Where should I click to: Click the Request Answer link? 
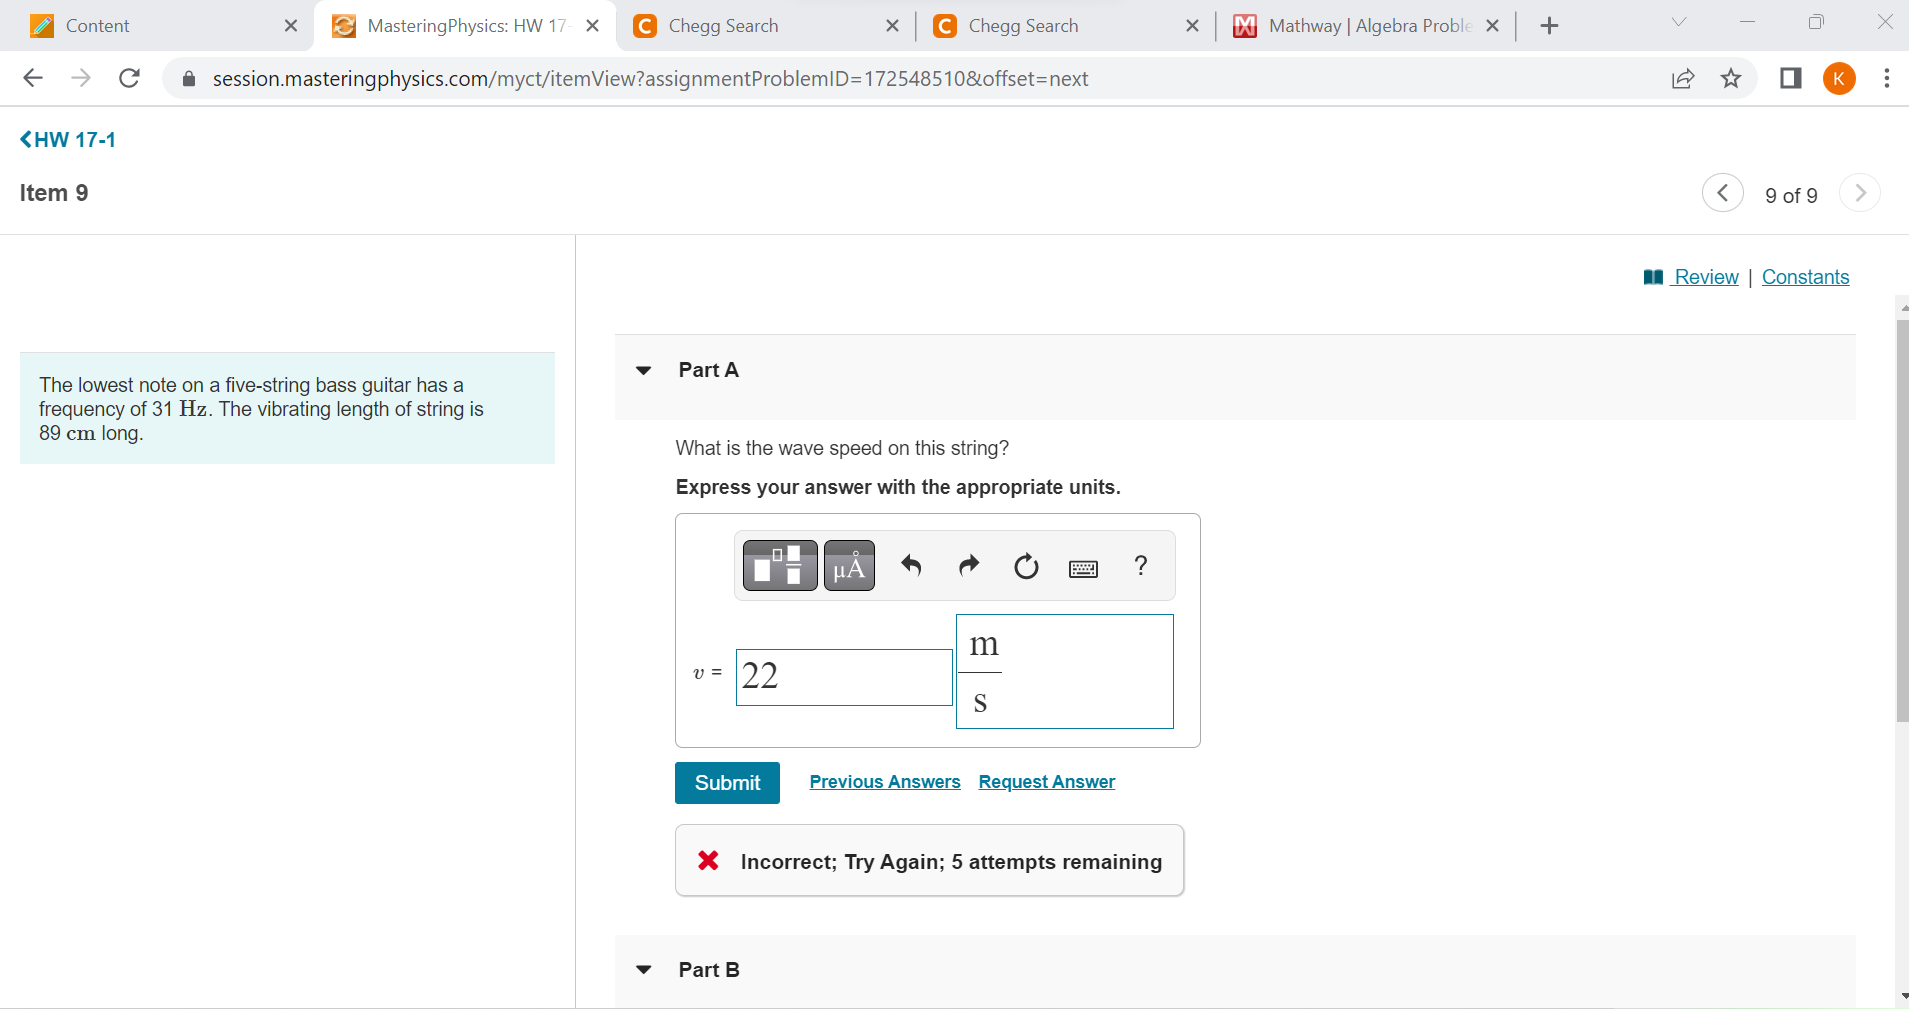coord(1047,782)
